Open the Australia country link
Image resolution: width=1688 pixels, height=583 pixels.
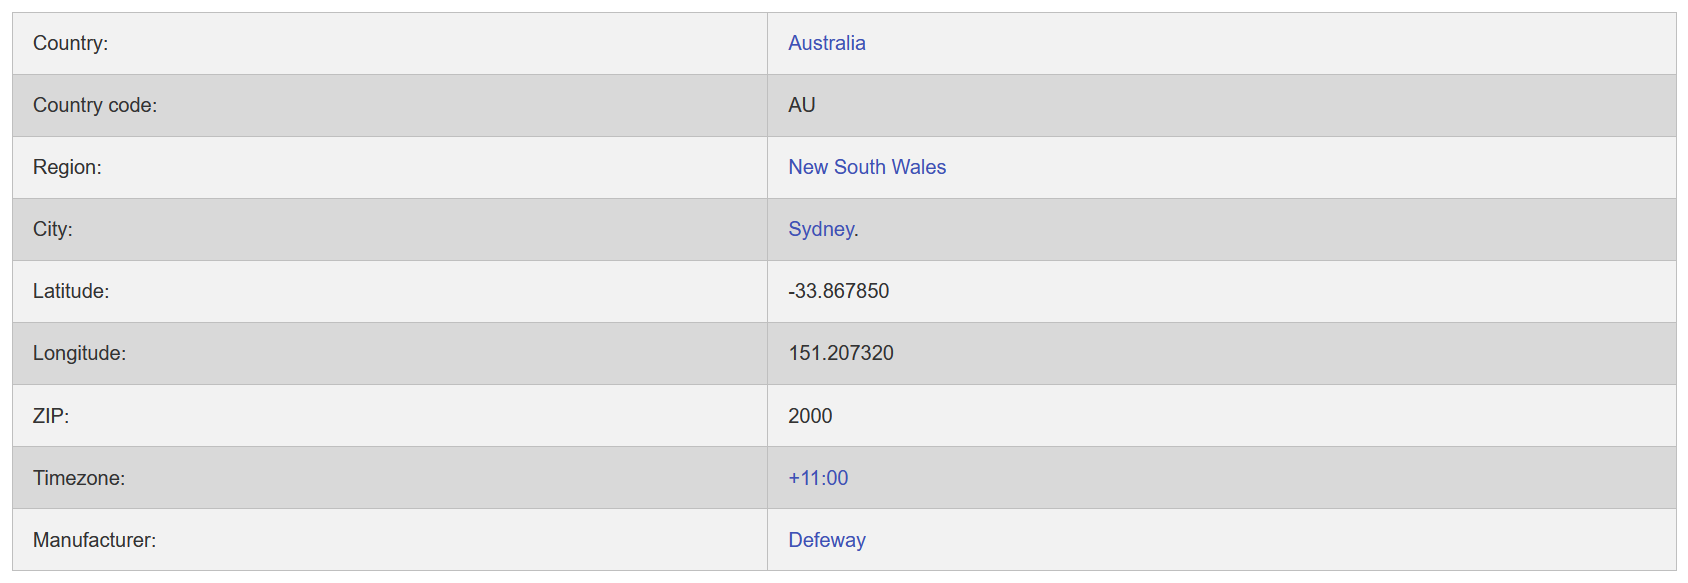click(826, 43)
